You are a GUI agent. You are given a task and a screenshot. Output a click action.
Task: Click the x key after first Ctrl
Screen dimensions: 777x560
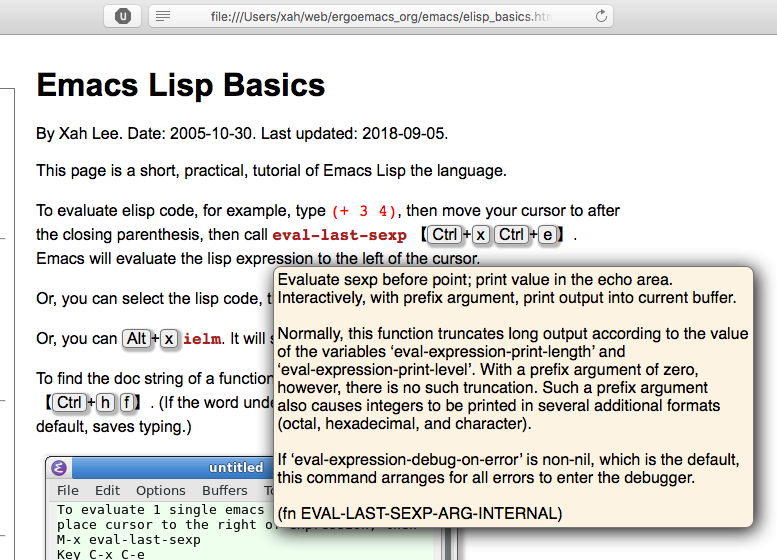481,234
